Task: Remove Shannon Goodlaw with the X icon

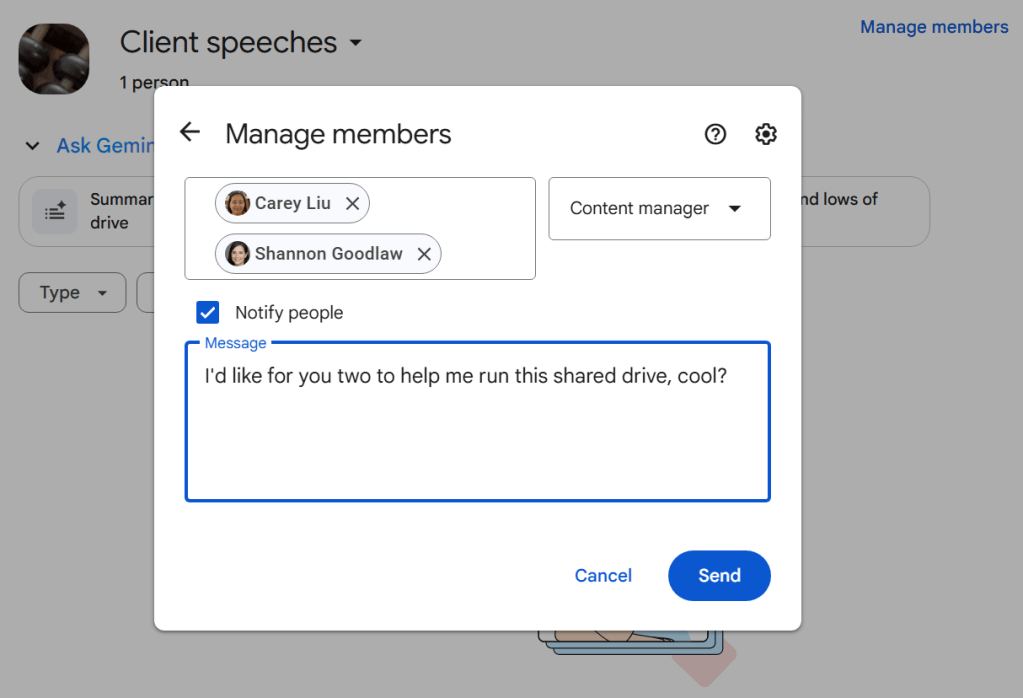Action: click(424, 253)
